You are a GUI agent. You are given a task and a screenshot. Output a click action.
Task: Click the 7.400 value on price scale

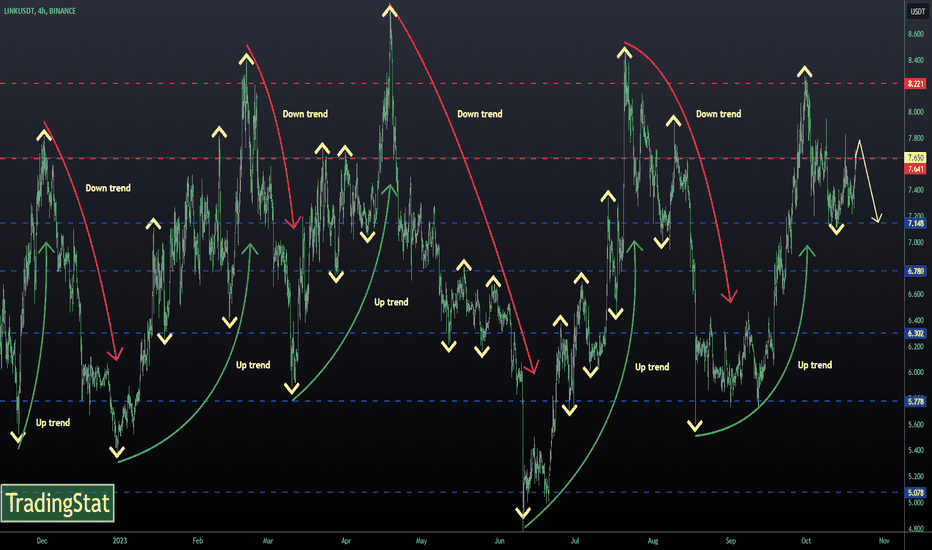[916, 190]
